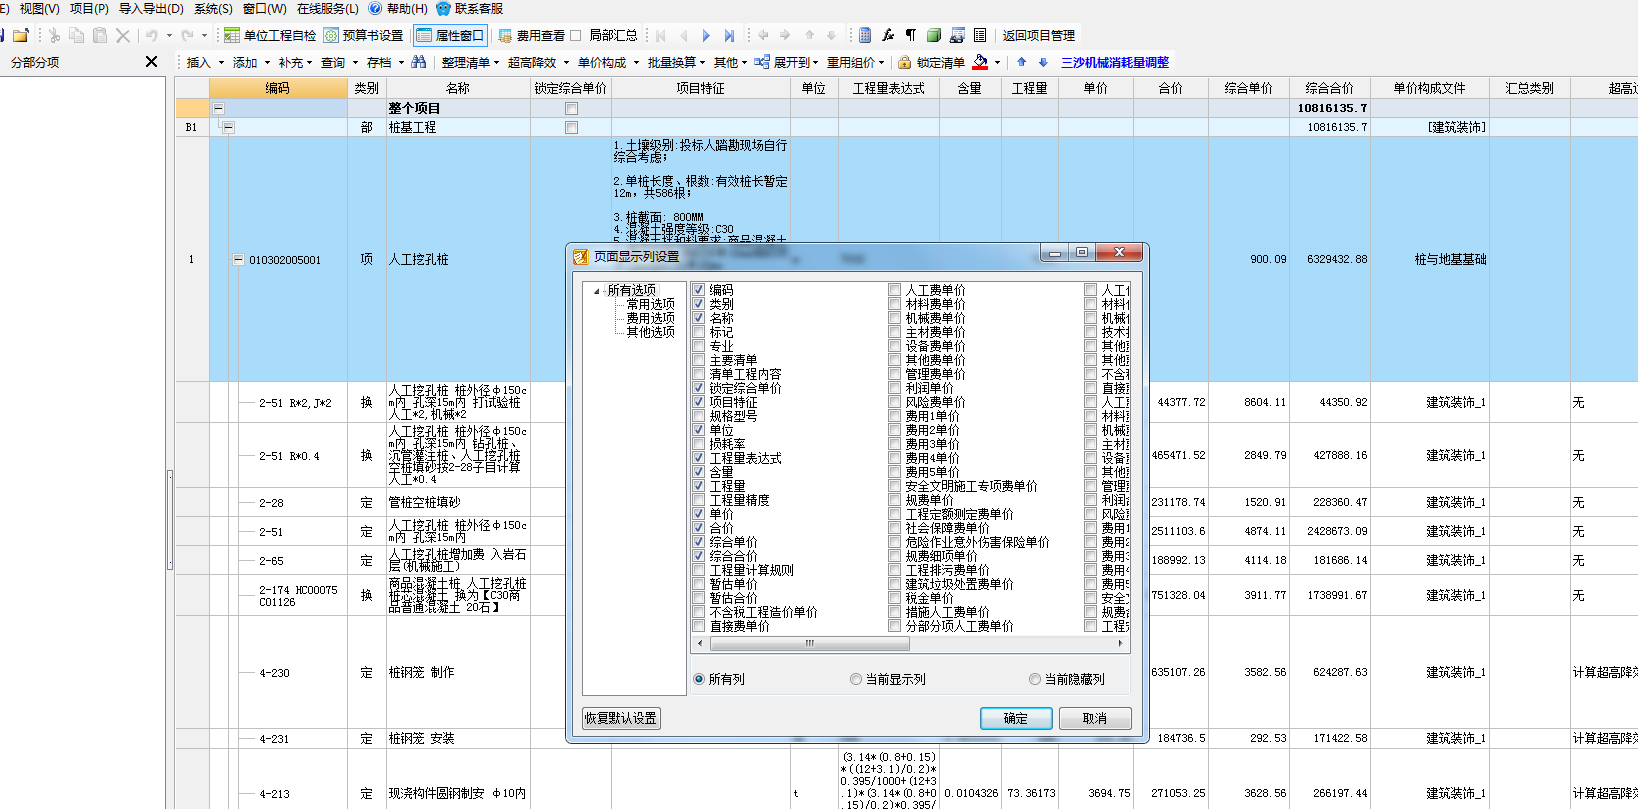Click the last record navigation icon
Viewport: 1638px width, 809px height.
pyautogui.click(x=729, y=35)
